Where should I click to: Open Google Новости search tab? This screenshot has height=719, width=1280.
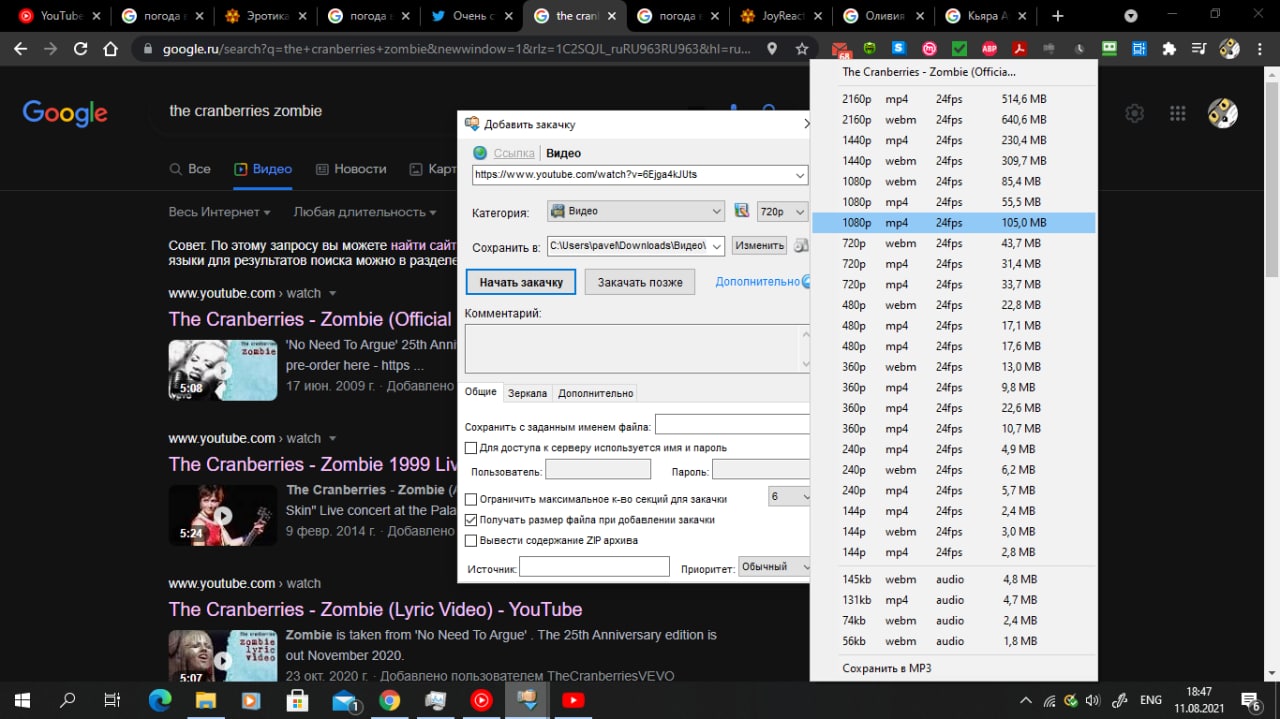pyautogui.click(x=351, y=169)
